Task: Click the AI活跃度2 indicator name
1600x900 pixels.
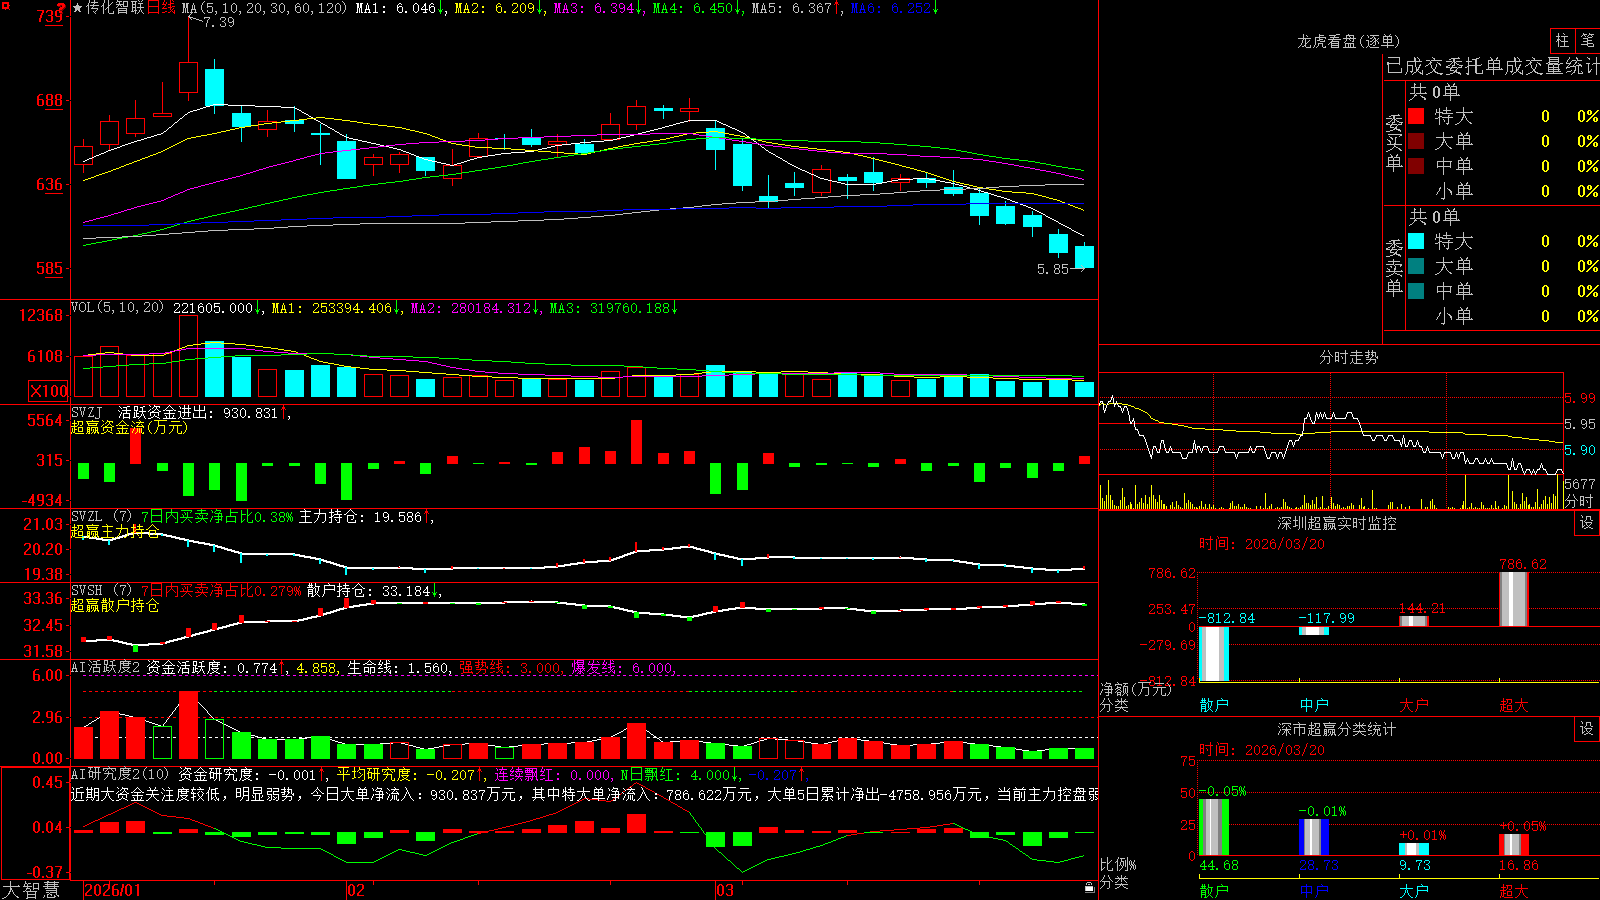Action: click(105, 668)
